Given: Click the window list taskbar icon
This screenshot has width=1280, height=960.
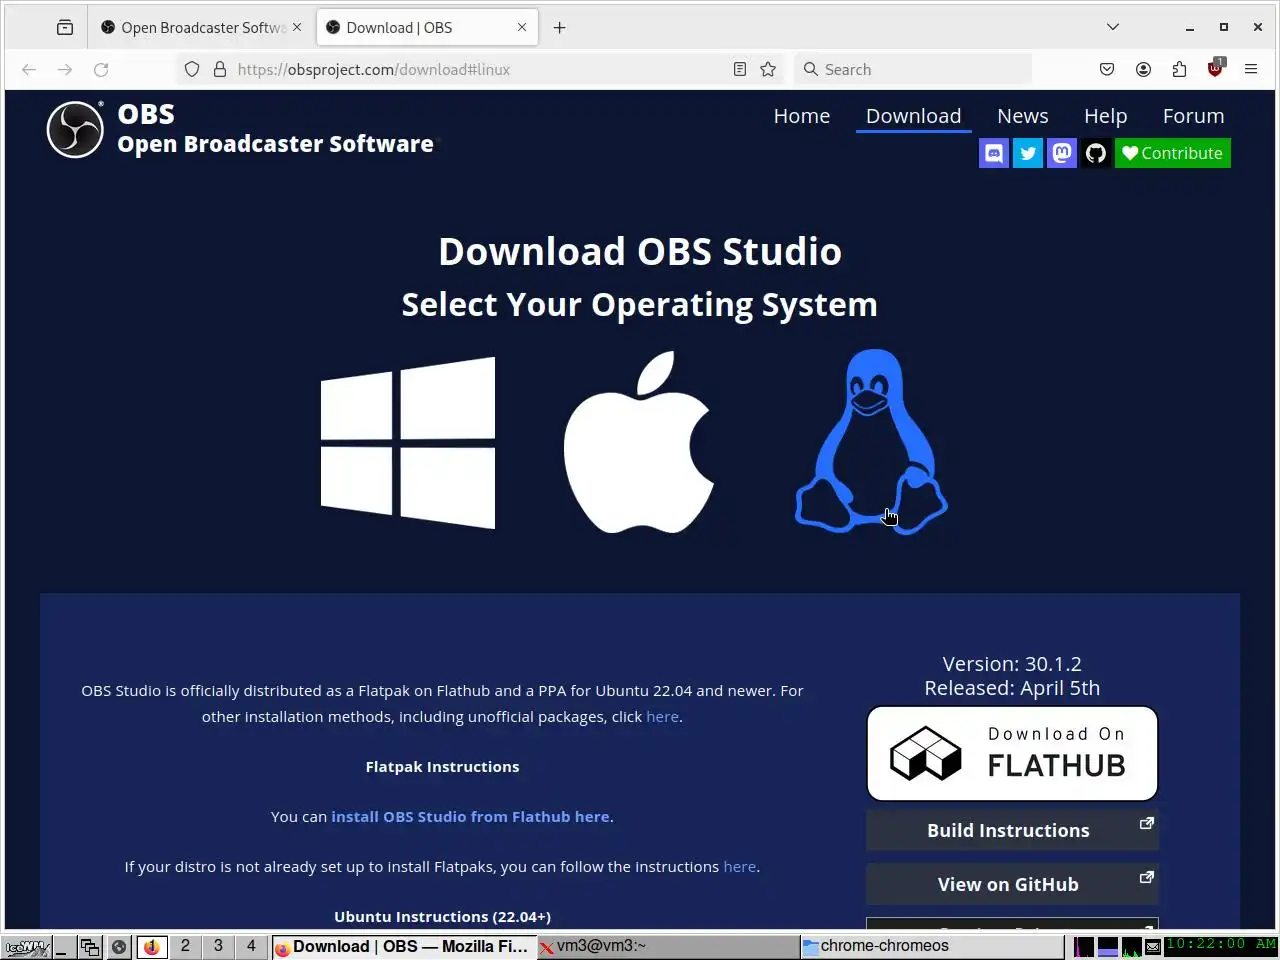Looking at the screenshot, I should 90,946.
